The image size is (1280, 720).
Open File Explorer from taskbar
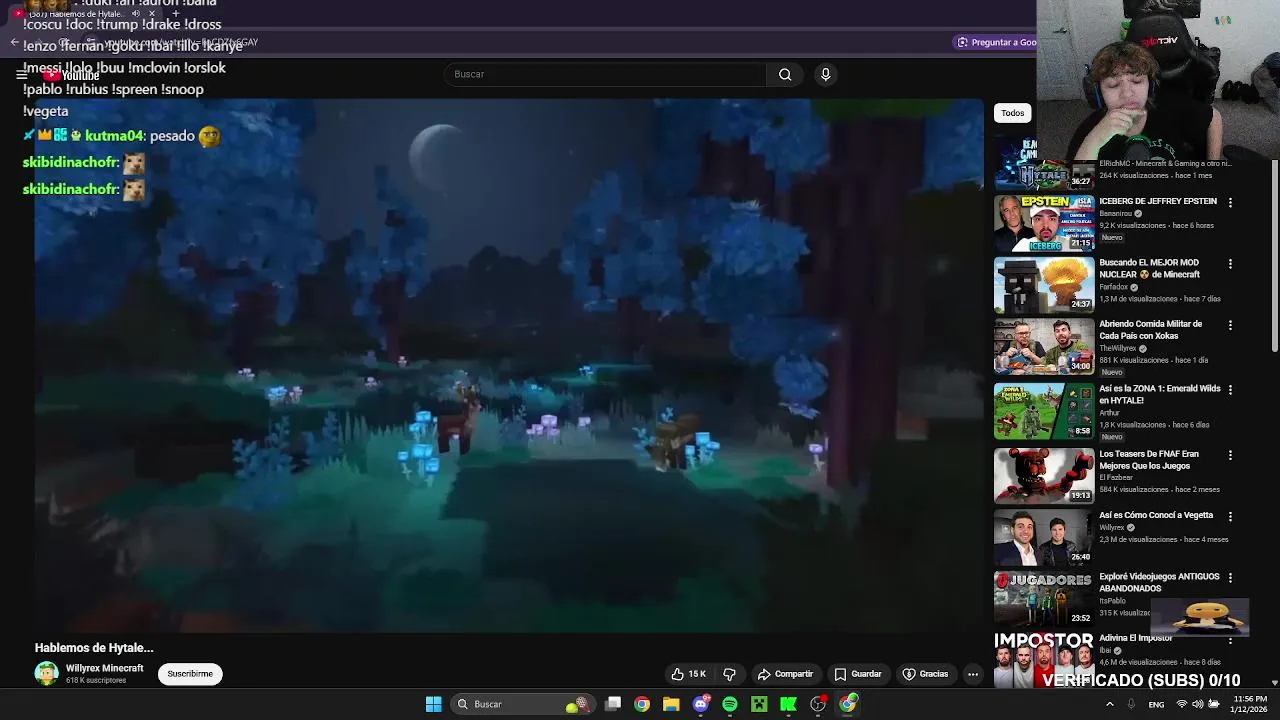tap(671, 704)
